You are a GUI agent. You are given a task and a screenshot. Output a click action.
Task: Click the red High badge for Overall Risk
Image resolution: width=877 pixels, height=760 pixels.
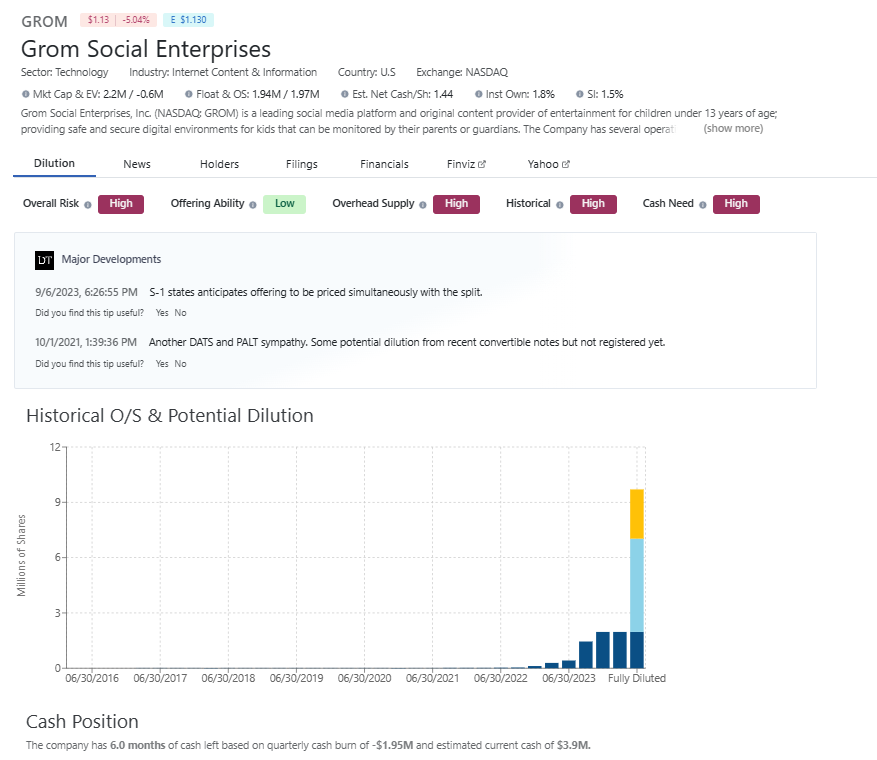point(121,204)
